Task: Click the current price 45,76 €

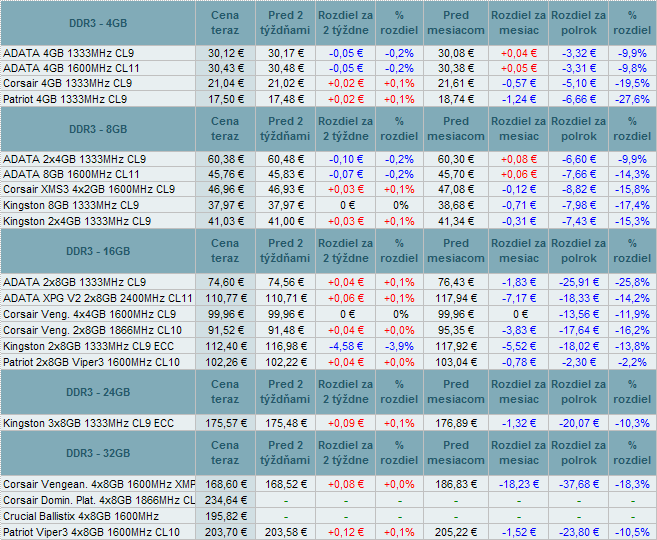Action: click(x=226, y=174)
